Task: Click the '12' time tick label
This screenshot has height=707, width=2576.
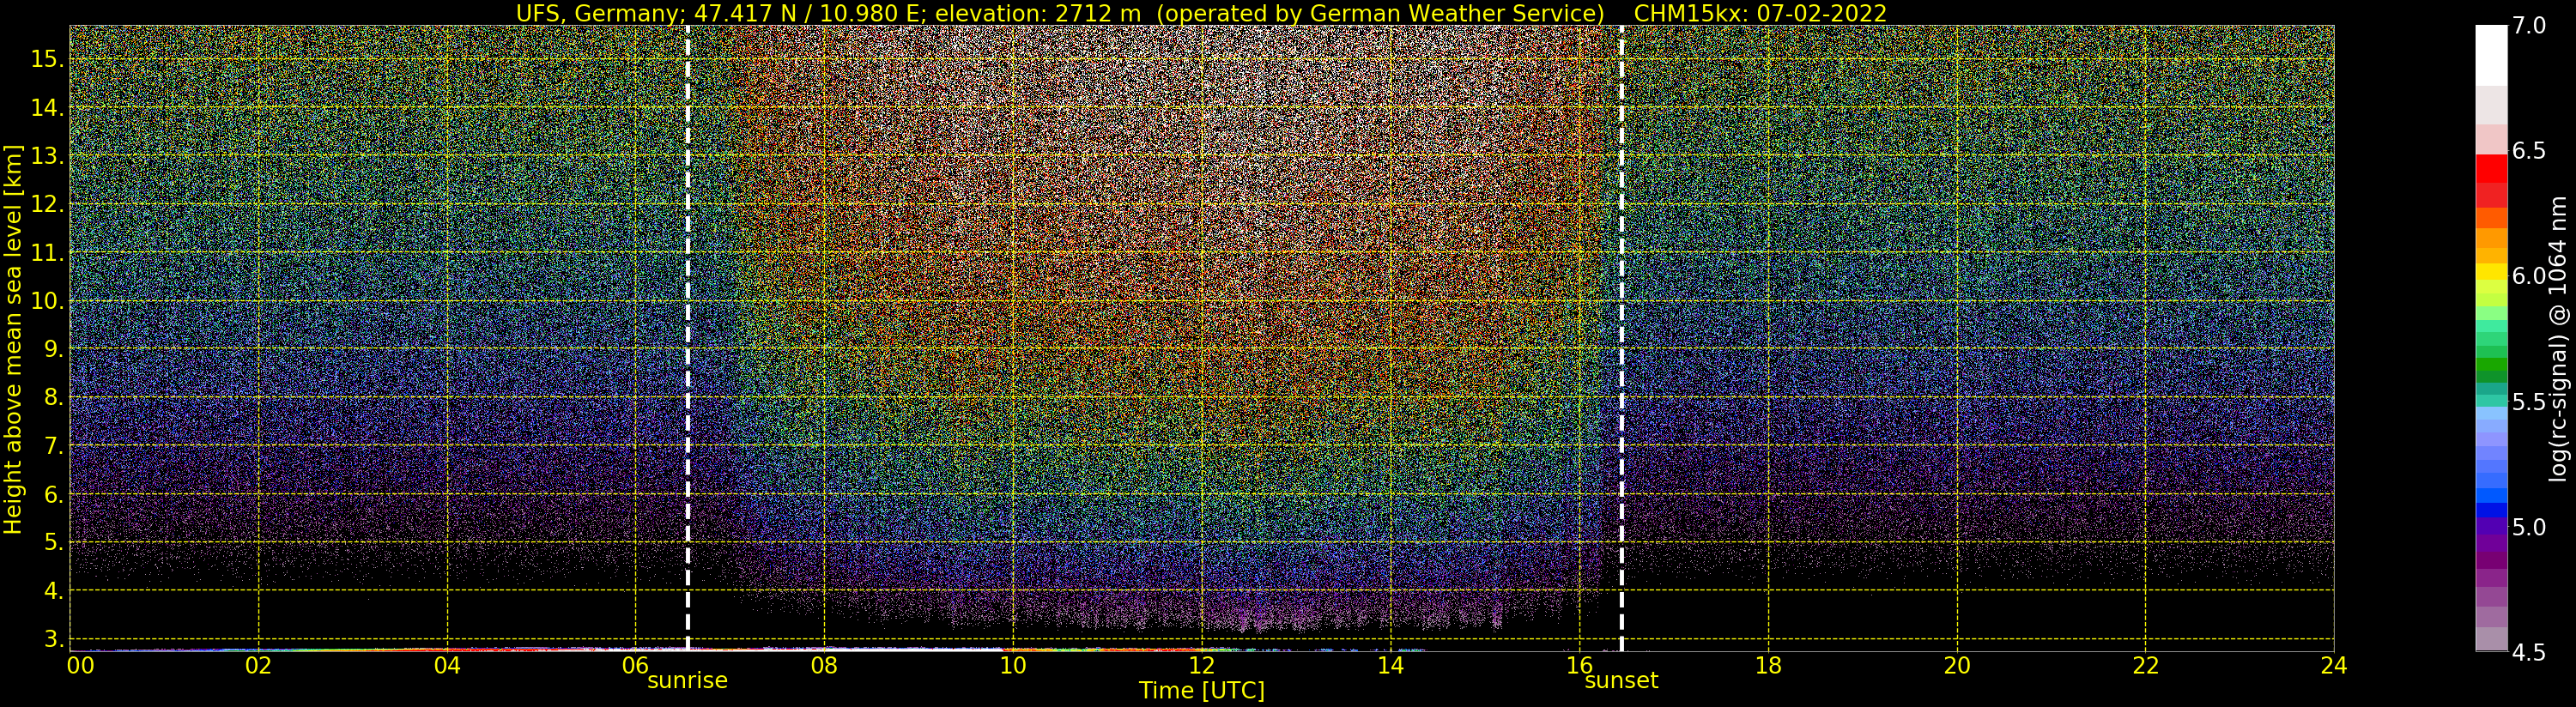Action: click(x=1201, y=666)
